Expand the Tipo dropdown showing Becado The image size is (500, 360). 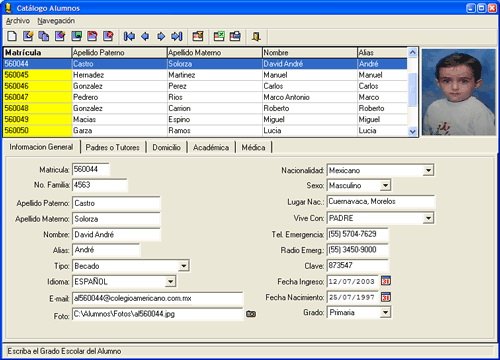point(184,266)
